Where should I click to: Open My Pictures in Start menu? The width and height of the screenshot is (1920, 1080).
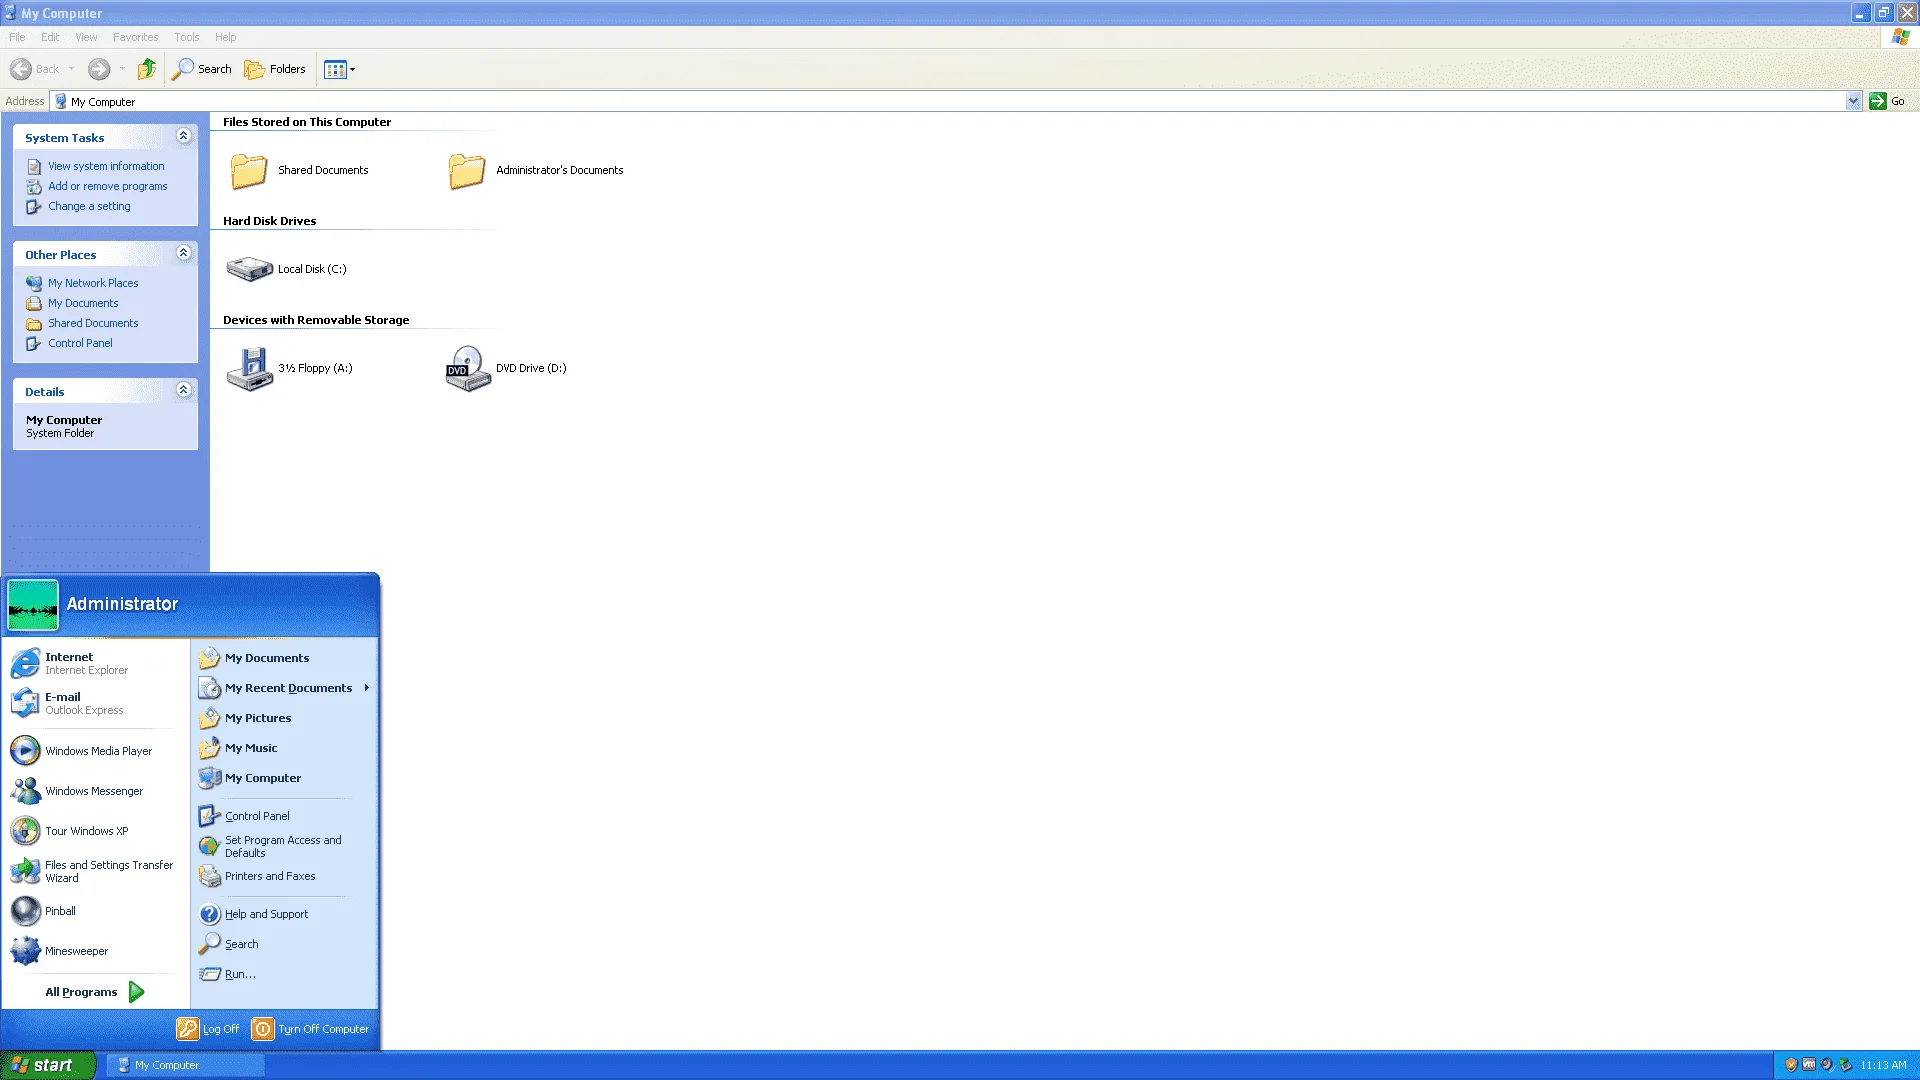[284, 718]
